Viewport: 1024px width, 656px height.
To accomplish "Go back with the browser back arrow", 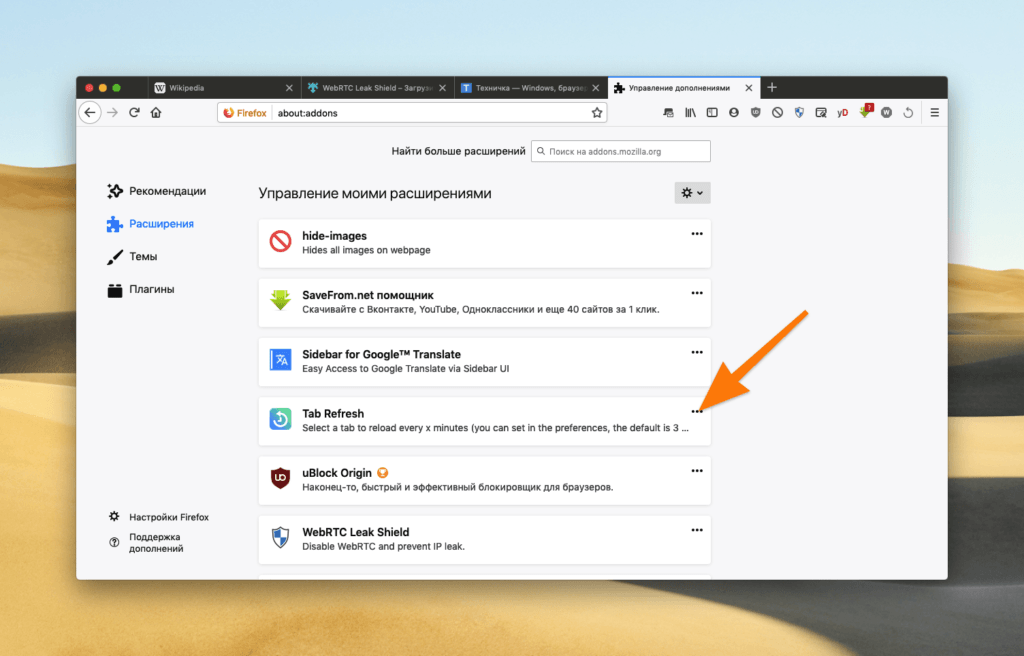I will click(90, 112).
